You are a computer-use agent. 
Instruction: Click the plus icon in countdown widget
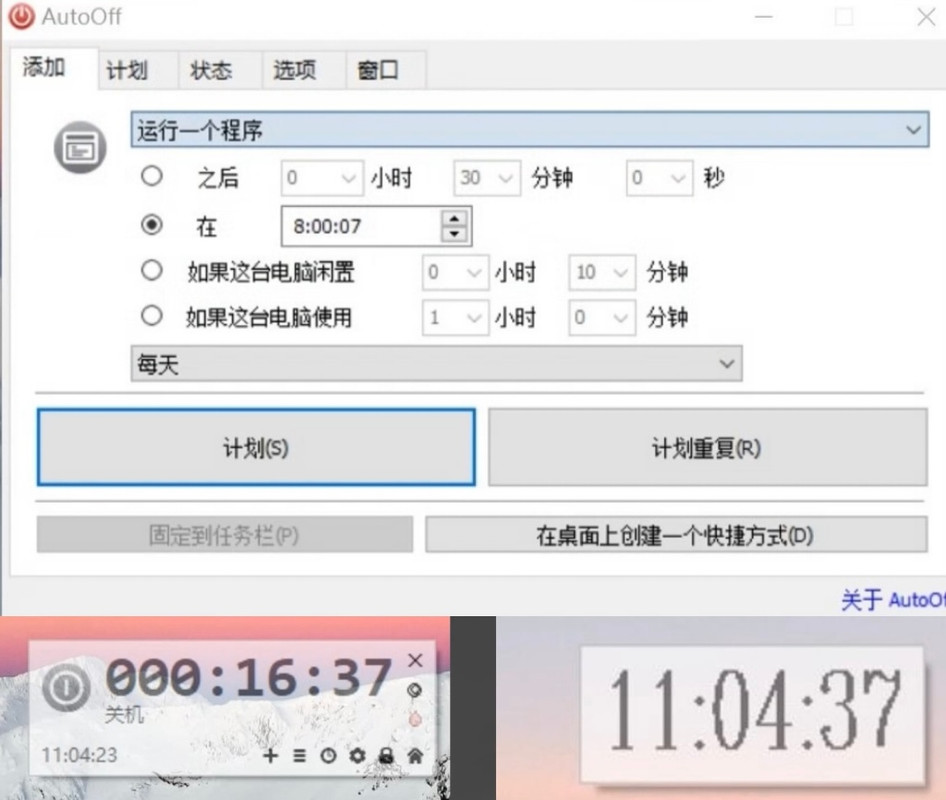click(271, 755)
